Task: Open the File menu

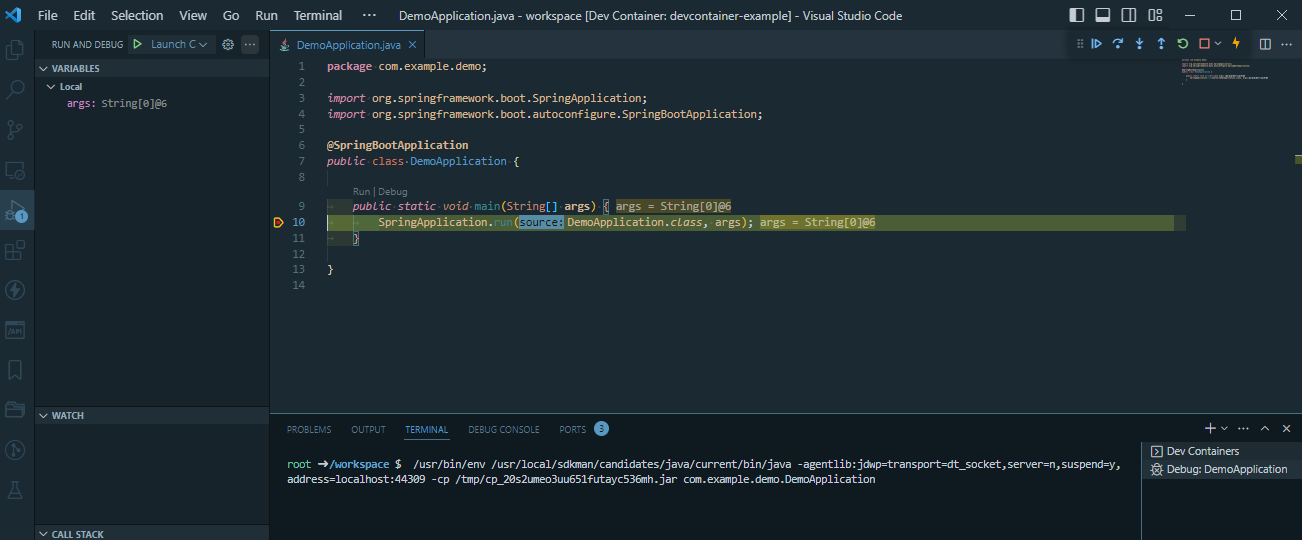Action: click(47, 15)
